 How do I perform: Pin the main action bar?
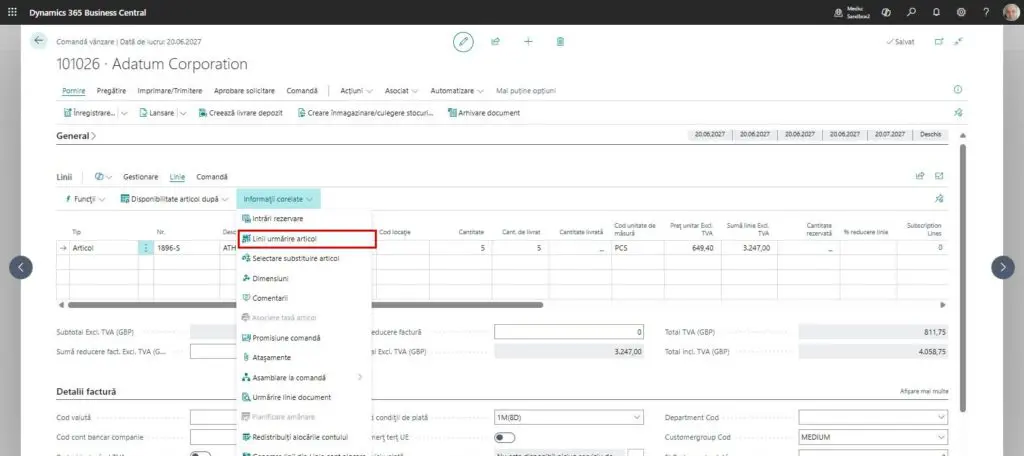tap(958, 112)
